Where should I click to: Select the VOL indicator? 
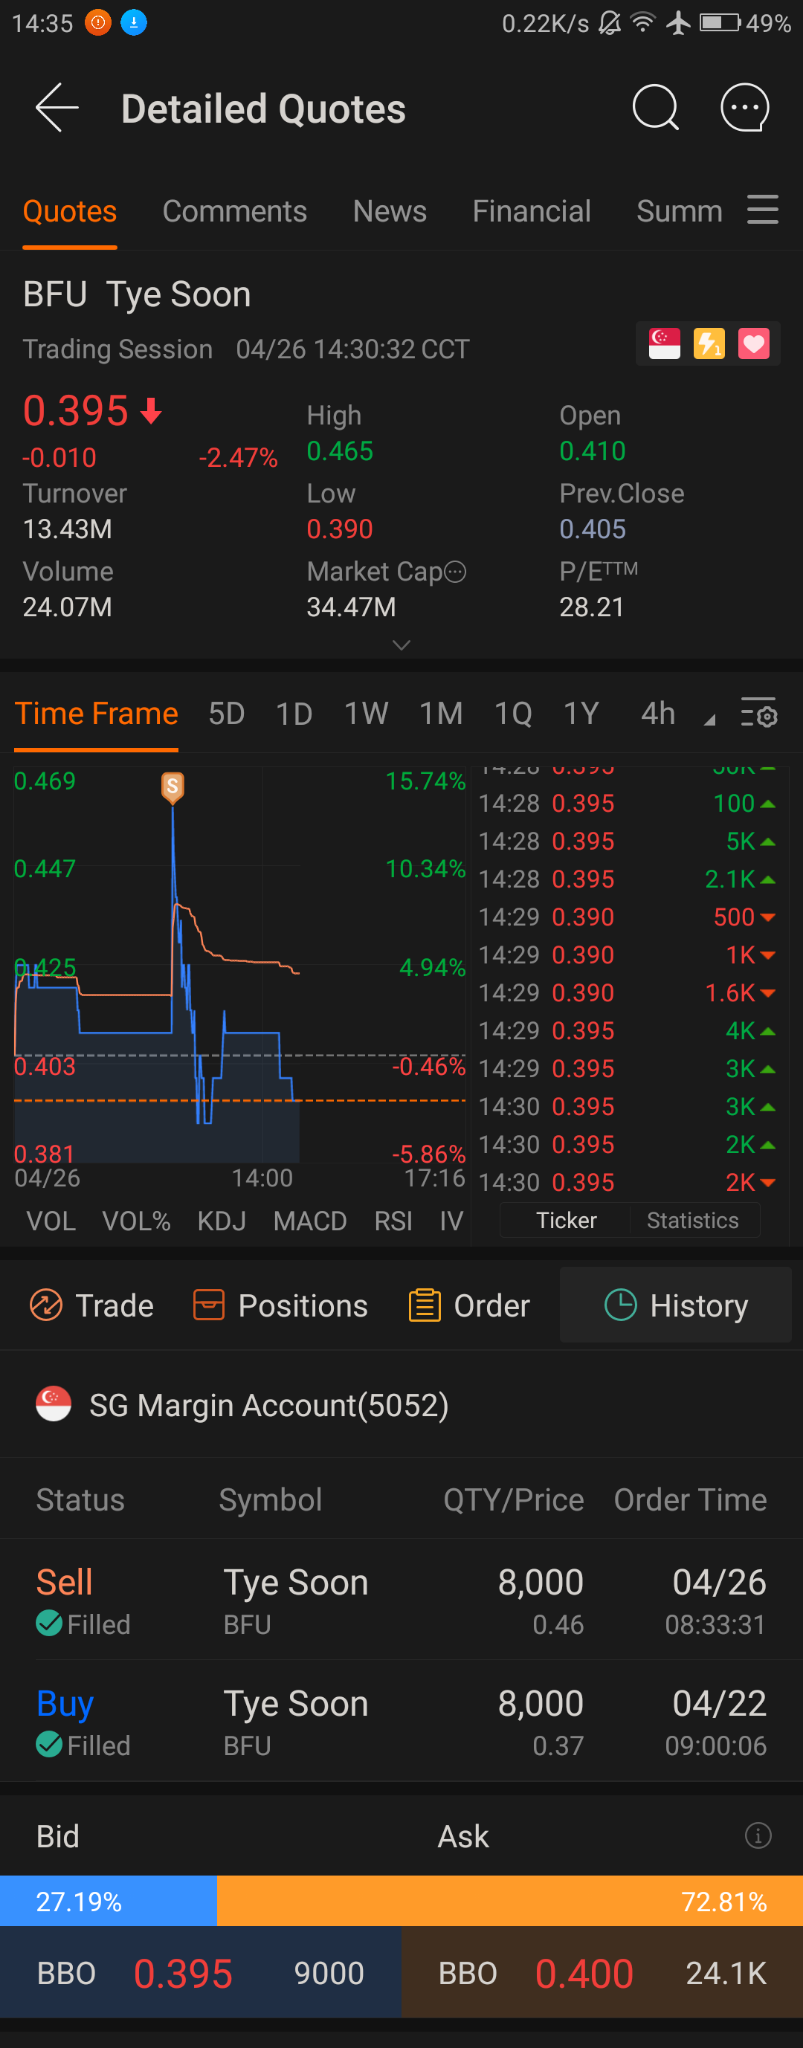tap(51, 1221)
